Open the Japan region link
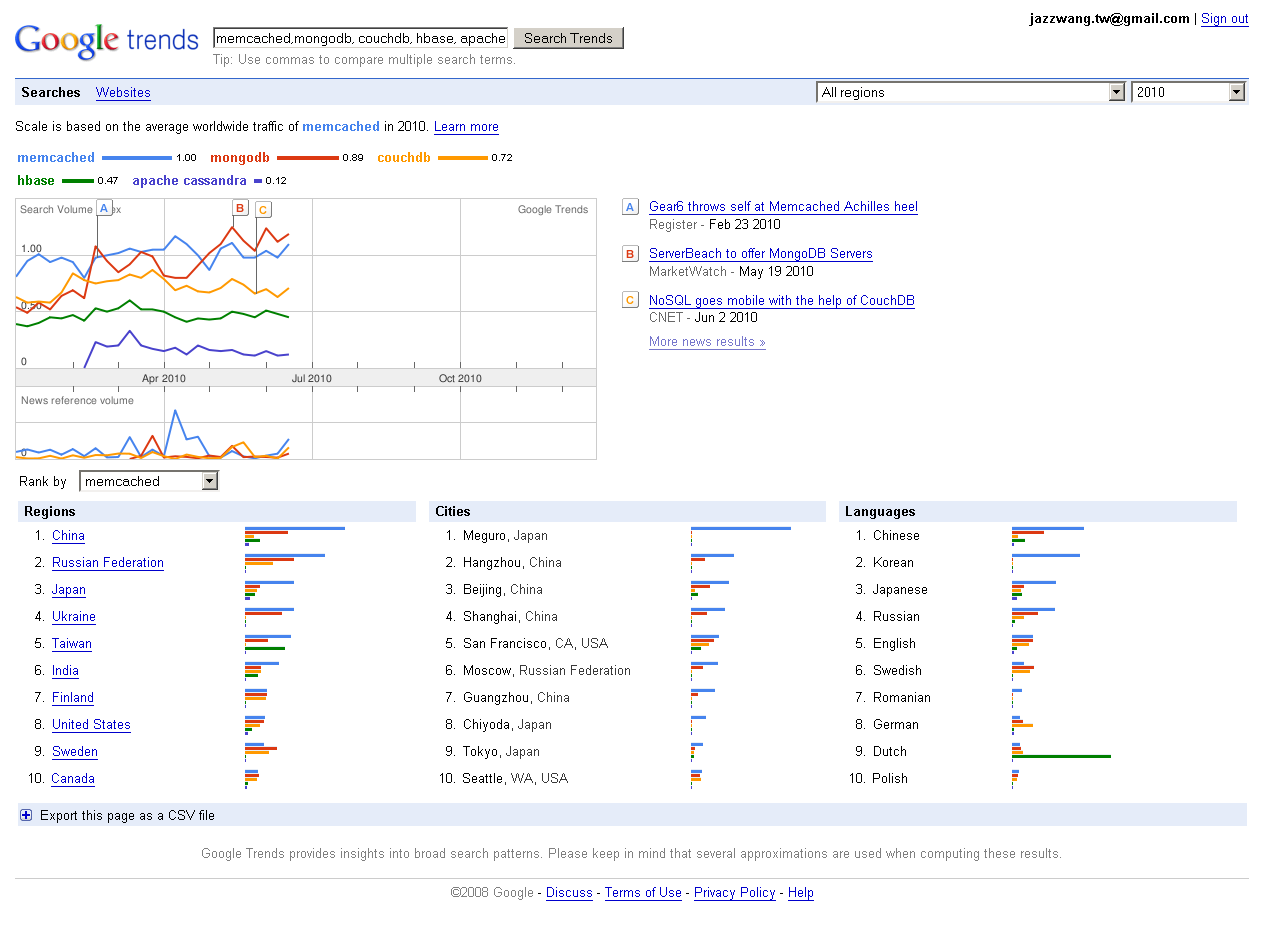Image resolution: width=1264 pixels, height=925 pixels. [69, 590]
